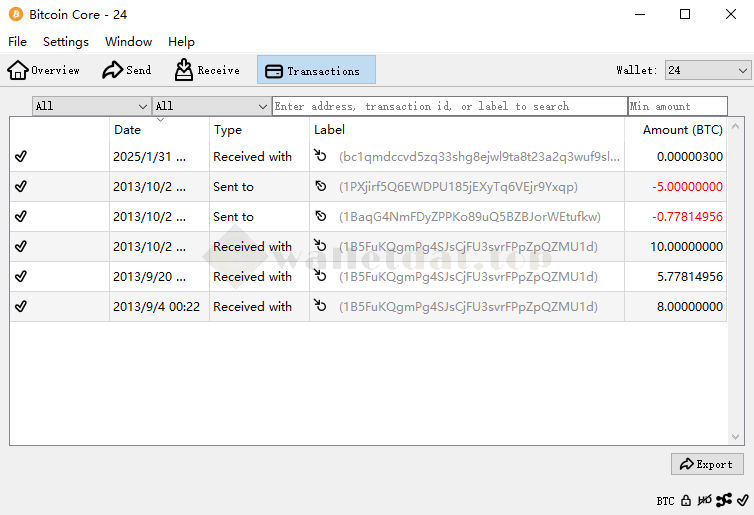This screenshot has width=754, height=515.
Task: Click the BTC unit display in status bar
Action: click(x=665, y=500)
